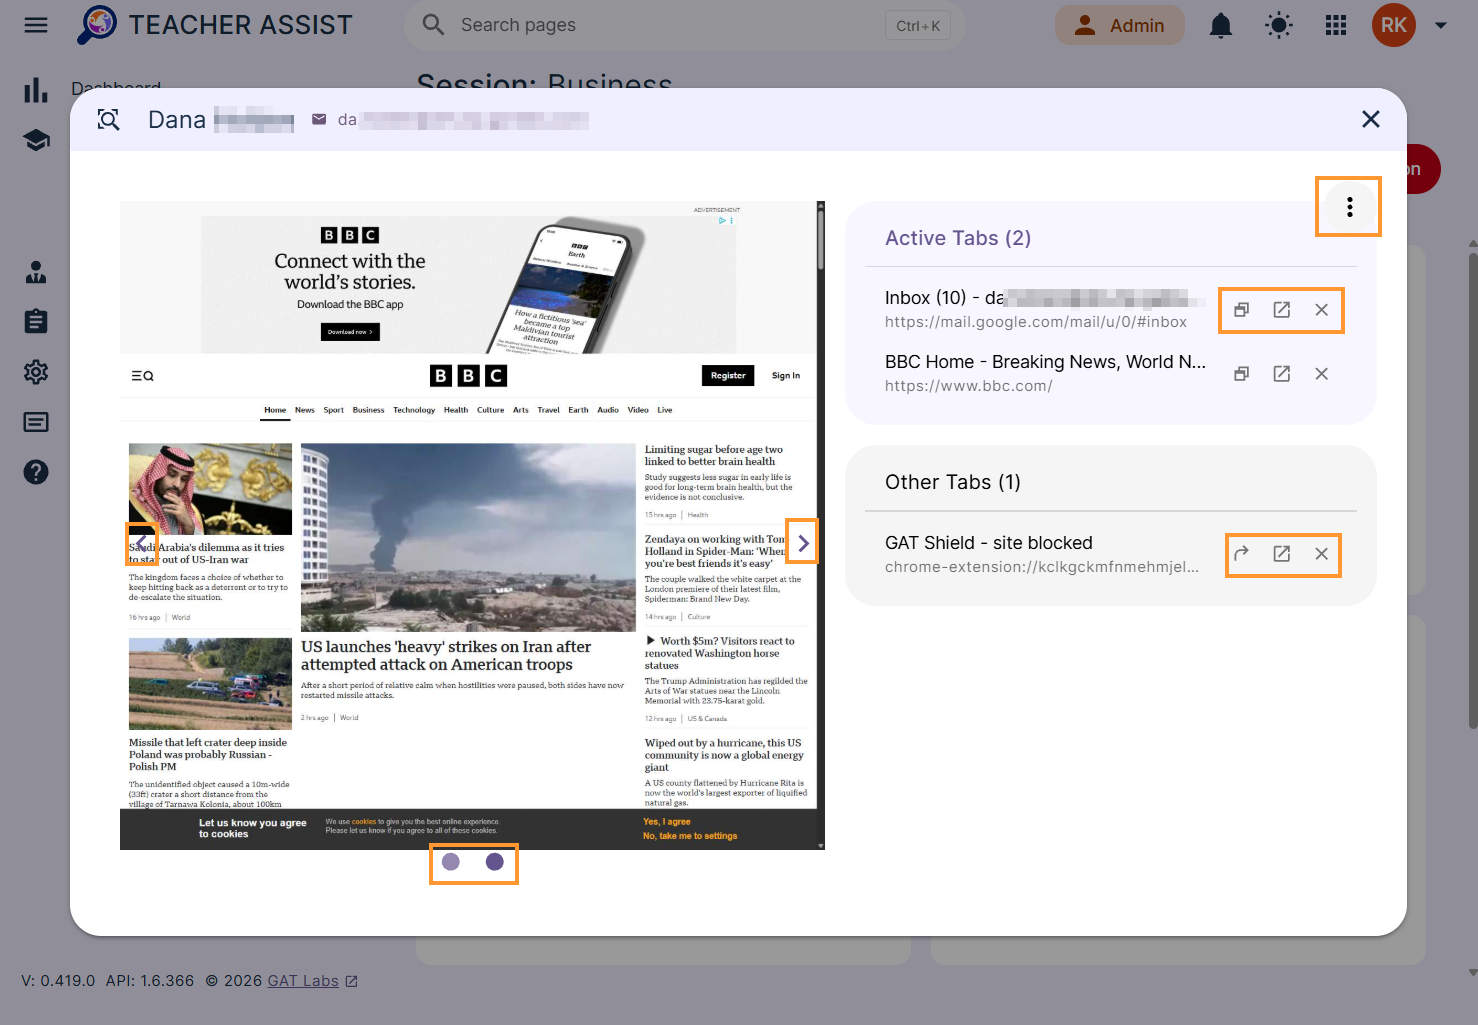Toggle the light/dark theme sun icon
The image size is (1478, 1025).
click(x=1279, y=25)
